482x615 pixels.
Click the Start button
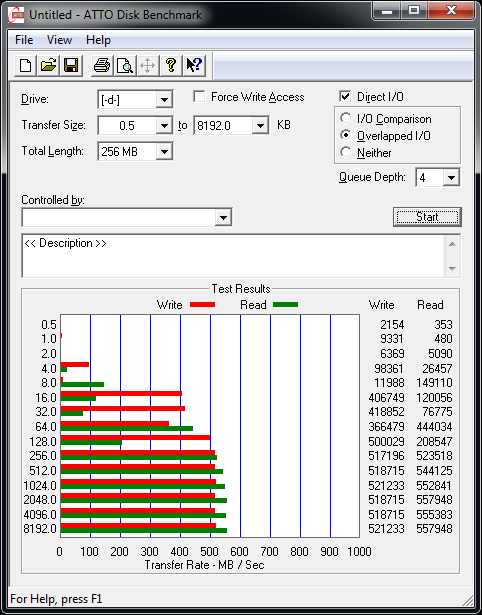click(427, 217)
